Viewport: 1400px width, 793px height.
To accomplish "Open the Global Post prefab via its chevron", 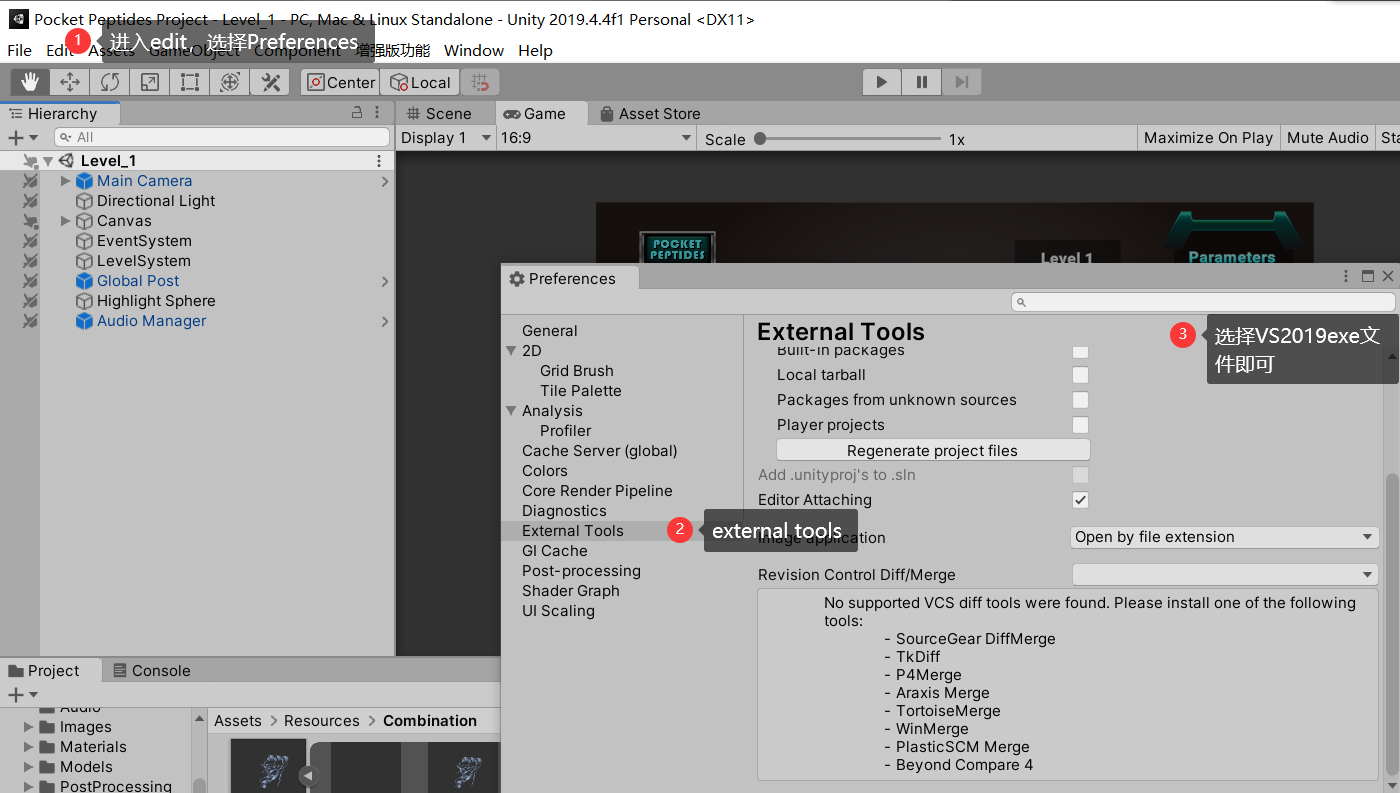I will [x=385, y=282].
